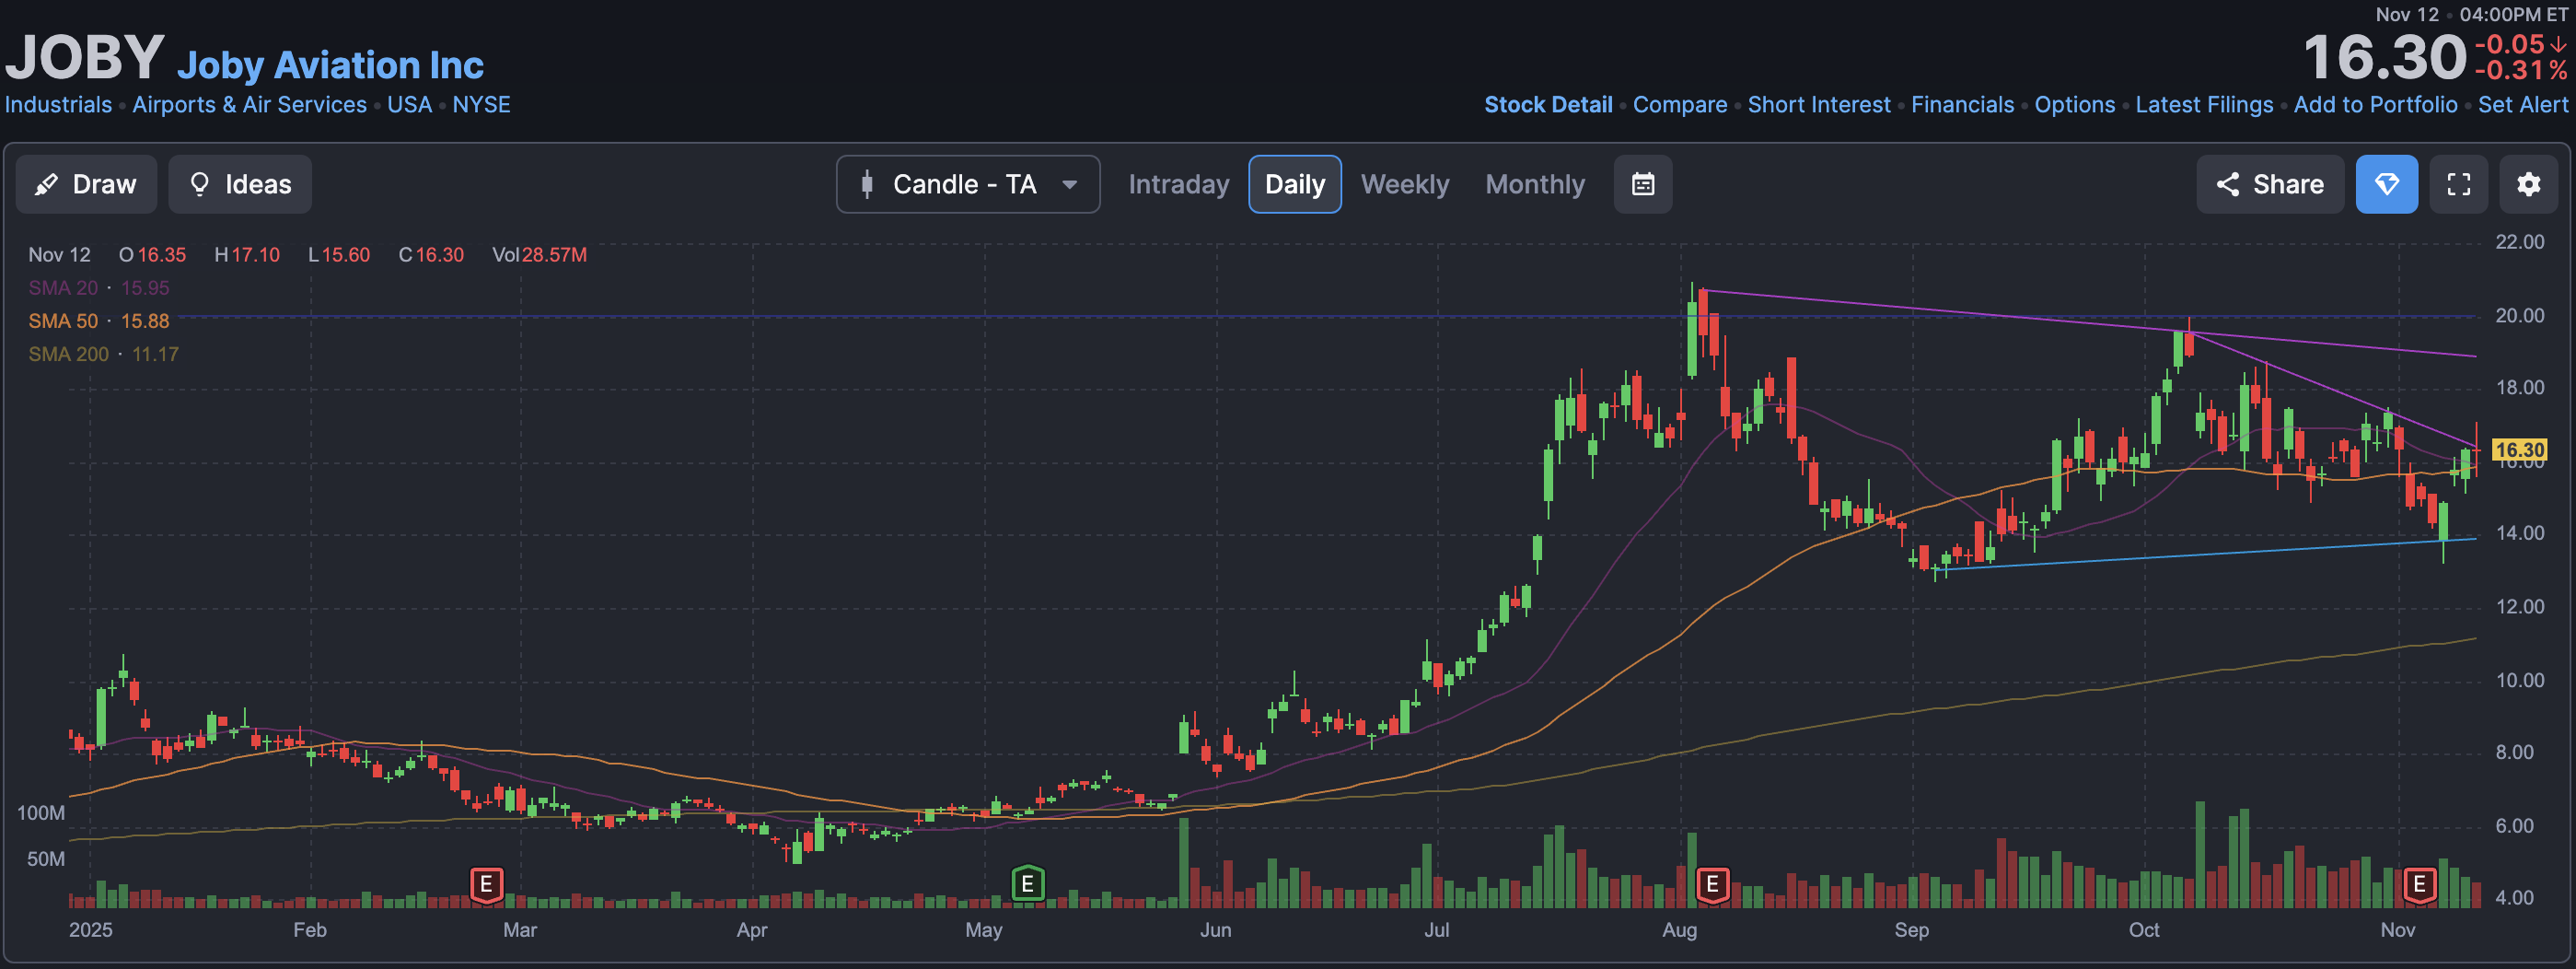Click the lightbulb icon in Ideas button
2576x969 pixels.
(x=199, y=184)
